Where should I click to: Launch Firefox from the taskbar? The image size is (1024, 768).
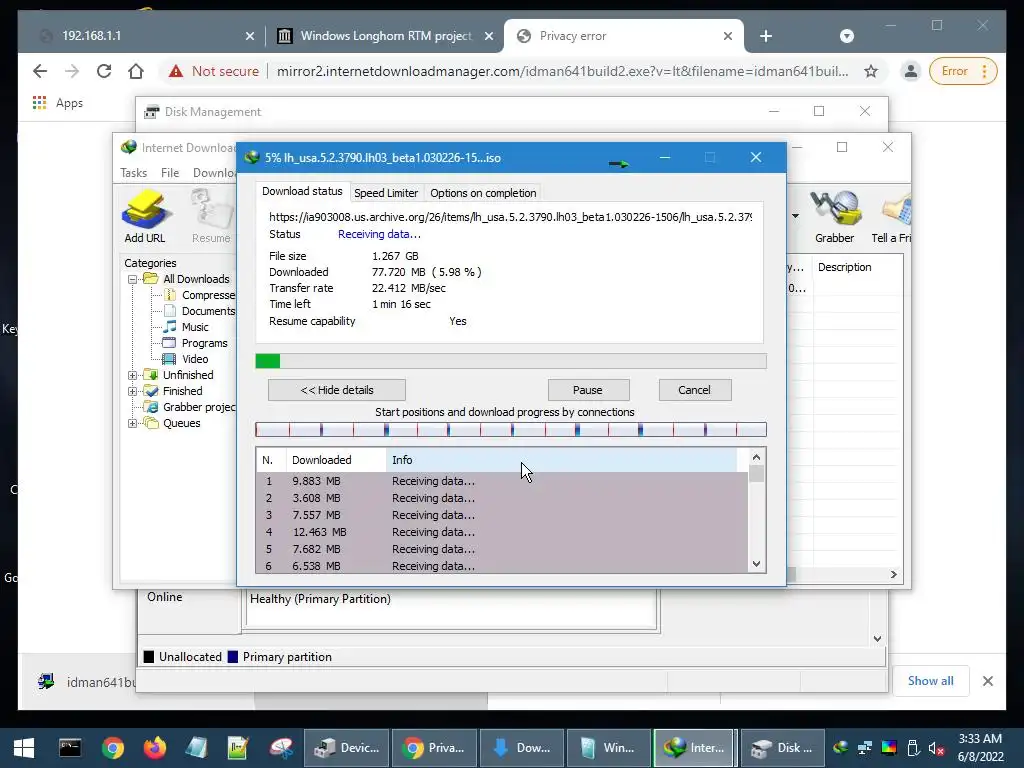[x=155, y=748]
